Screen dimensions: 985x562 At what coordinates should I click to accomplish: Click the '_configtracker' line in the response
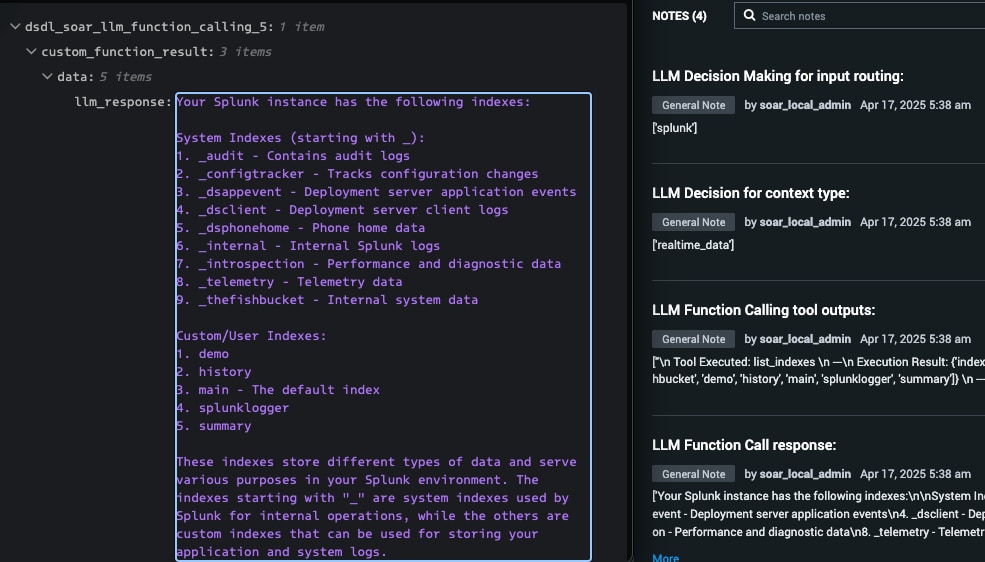357,174
